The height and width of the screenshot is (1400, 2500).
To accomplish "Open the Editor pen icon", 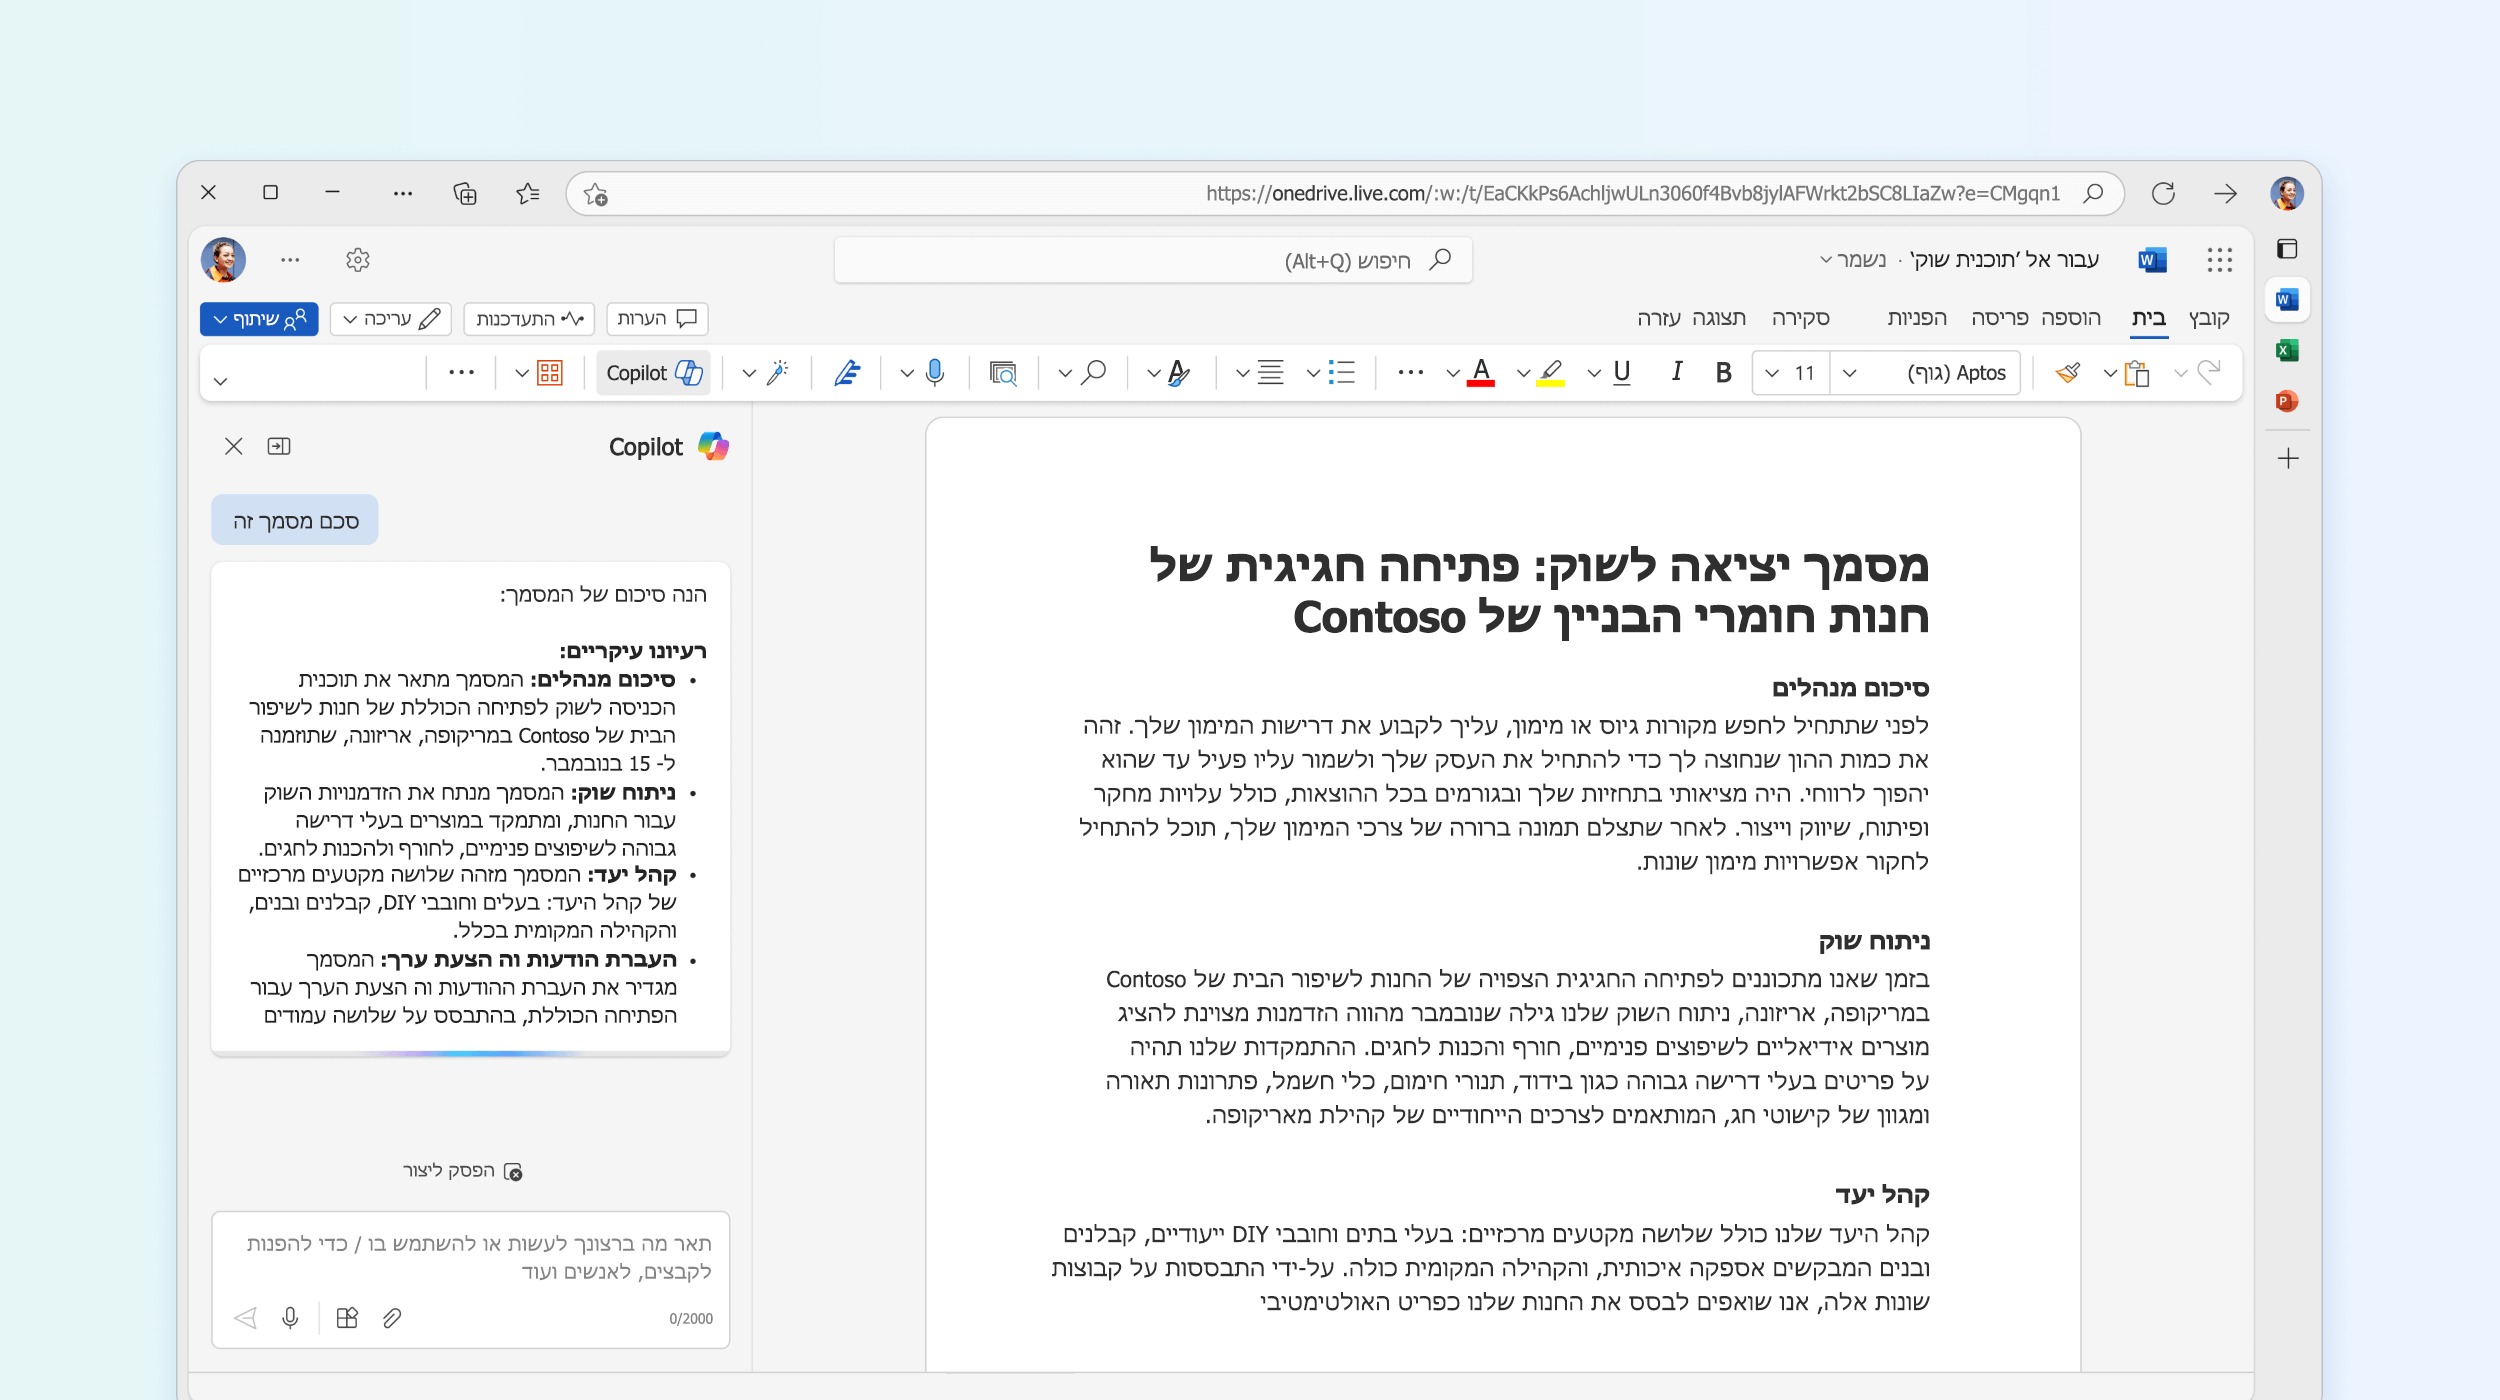I will [847, 373].
